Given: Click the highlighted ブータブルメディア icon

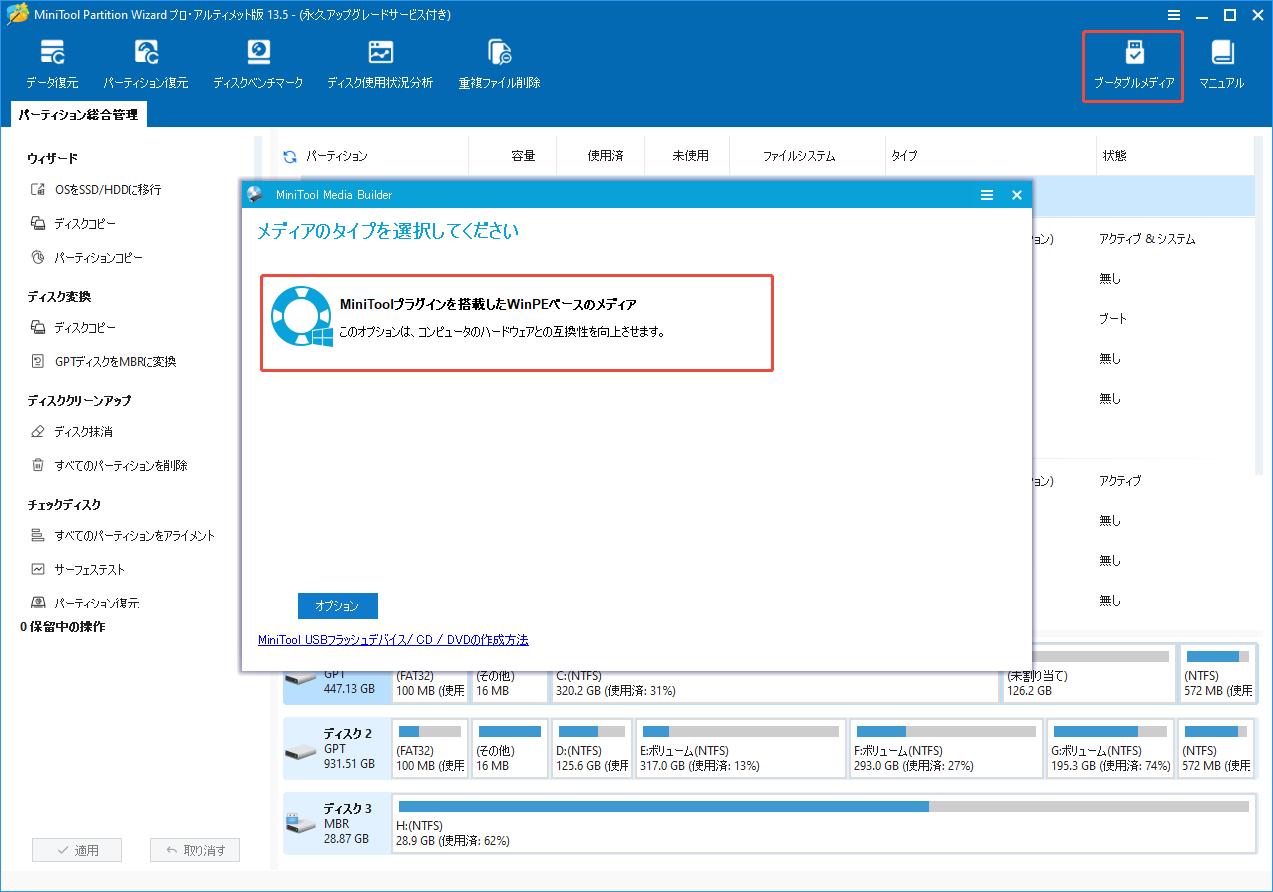Looking at the screenshot, I should [1133, 62].
